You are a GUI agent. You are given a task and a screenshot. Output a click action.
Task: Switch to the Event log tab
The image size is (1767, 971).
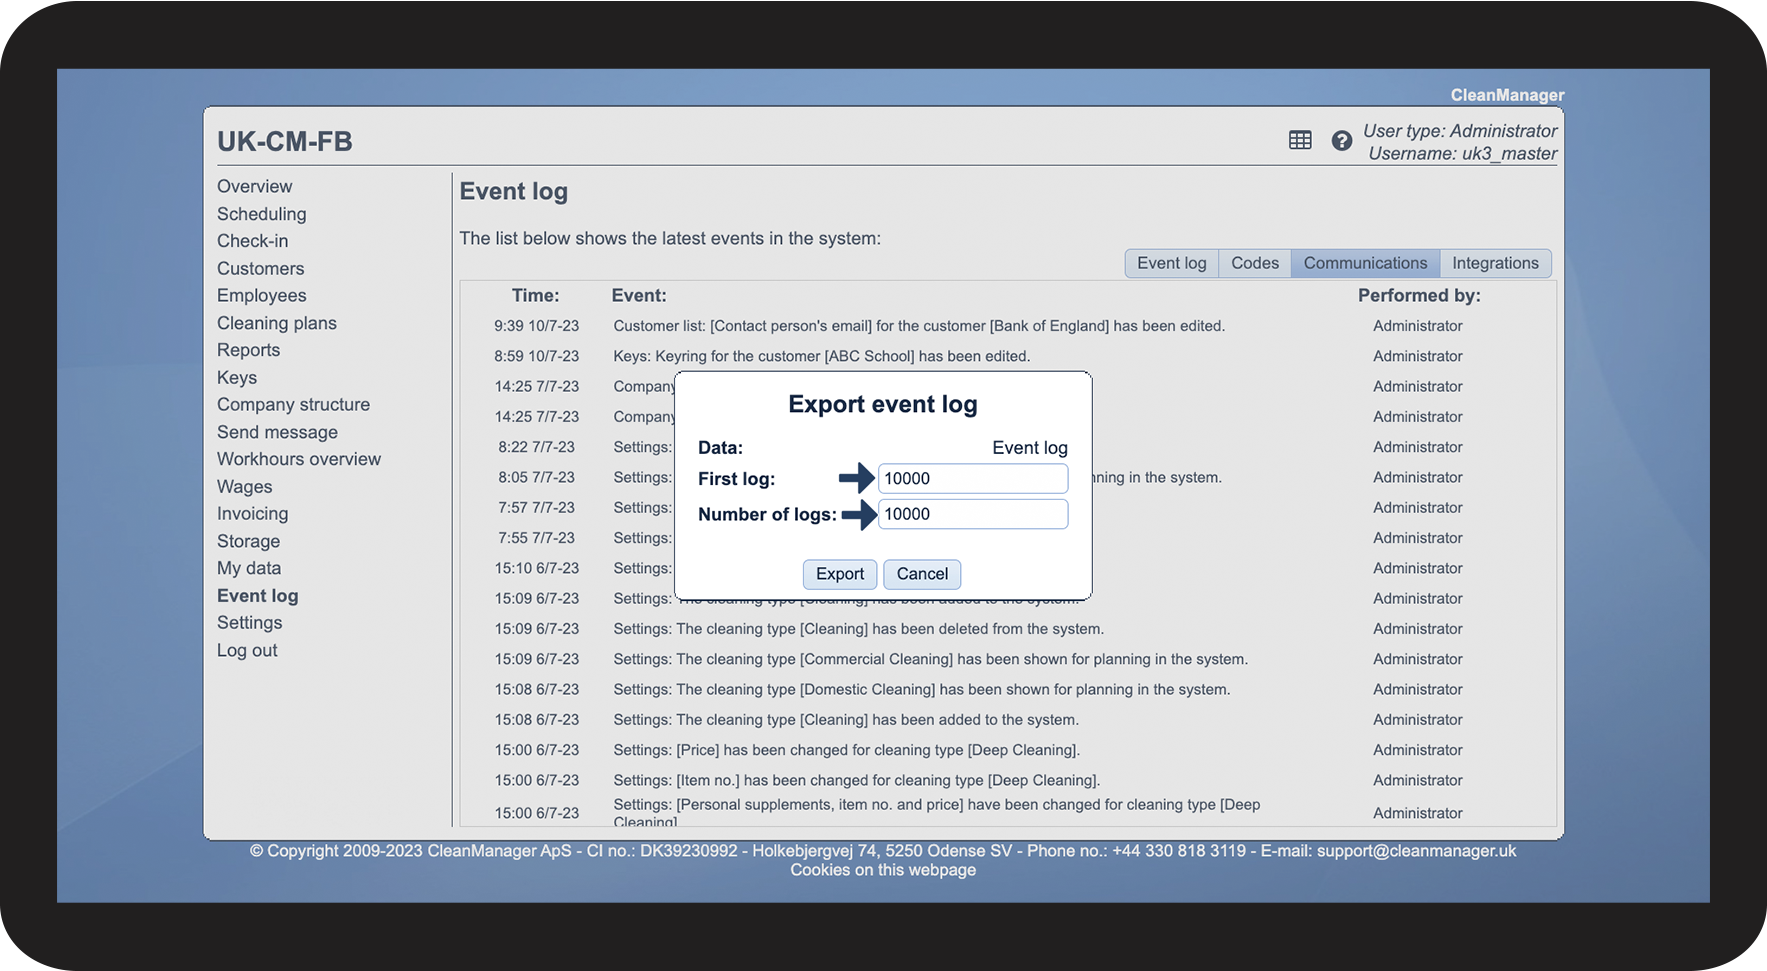coord(1171,263)
